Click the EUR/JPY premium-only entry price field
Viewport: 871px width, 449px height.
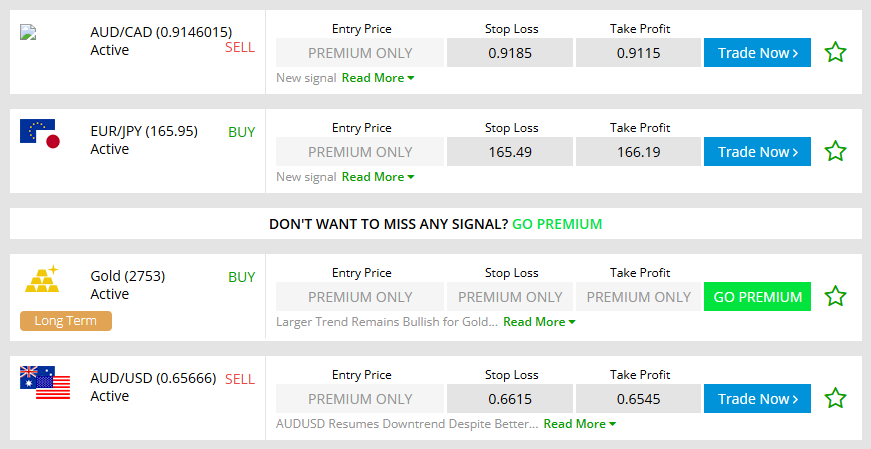coord(360,152)
